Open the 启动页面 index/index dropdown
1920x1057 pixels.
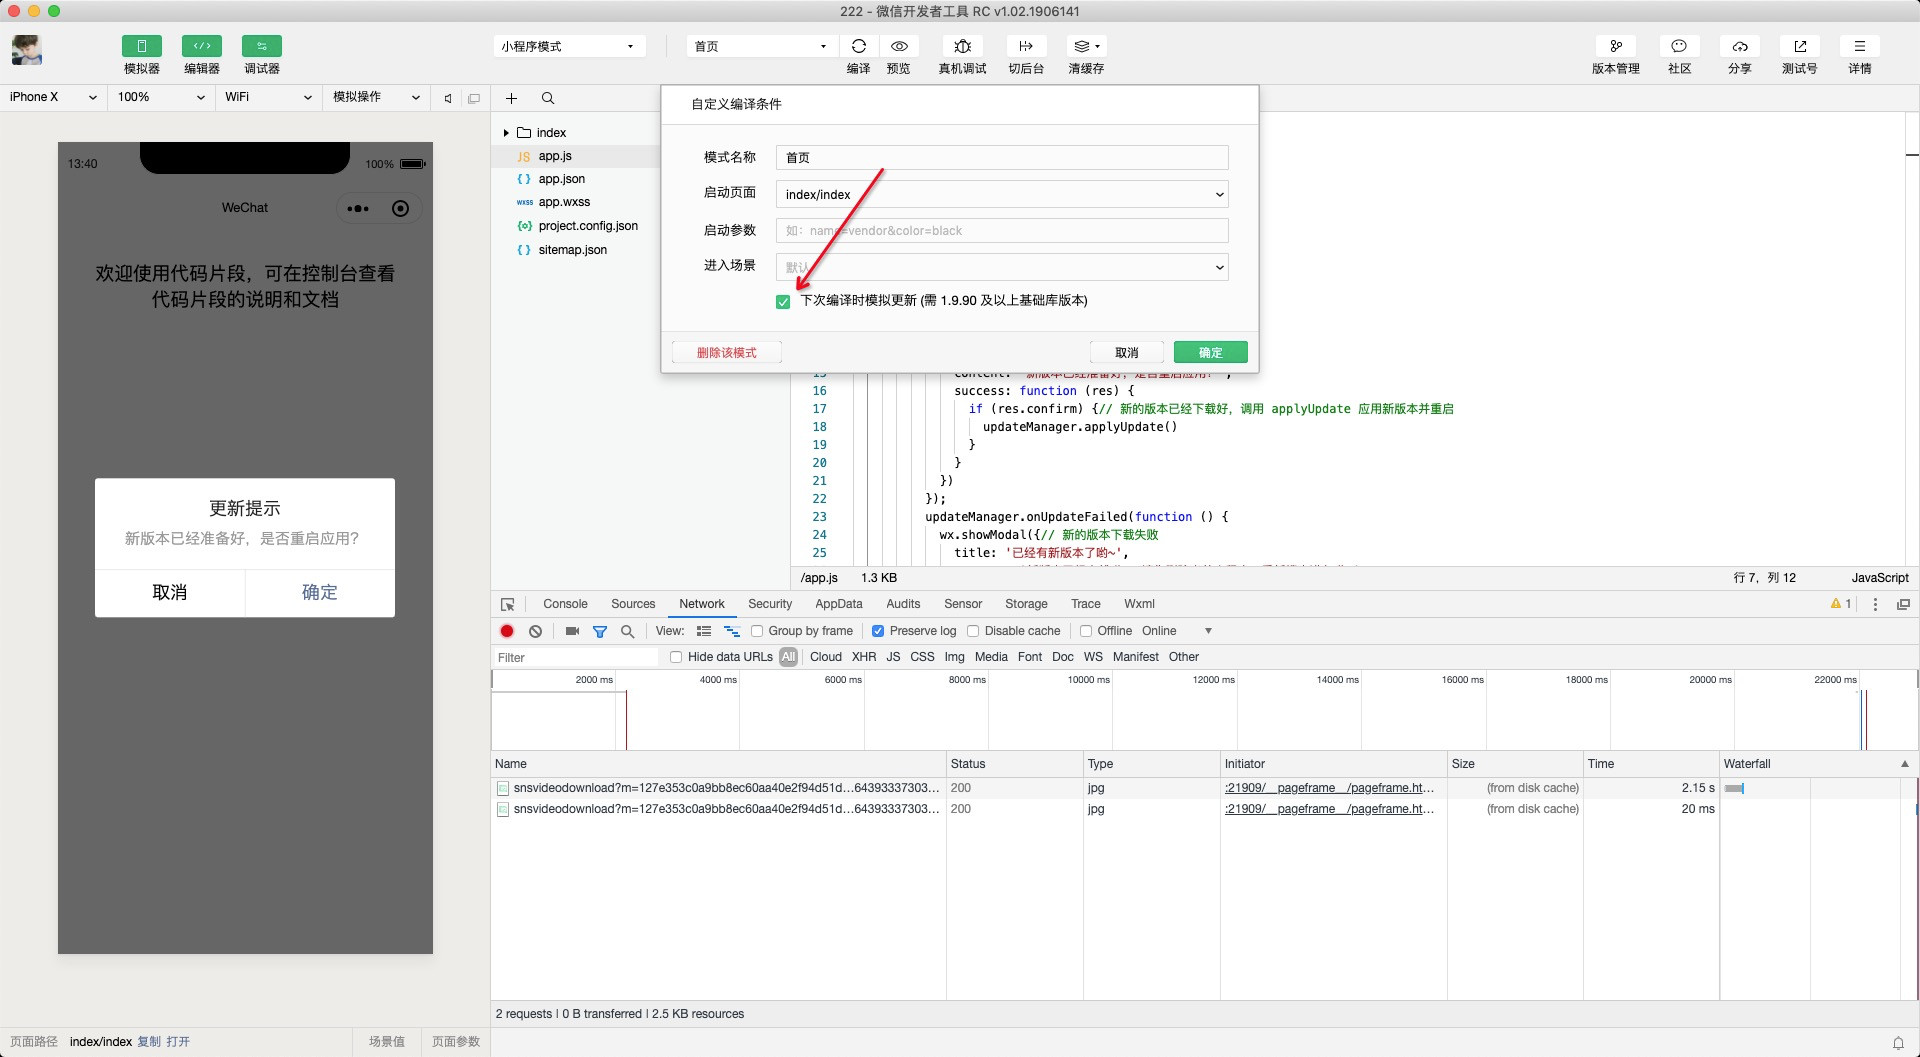pos(1002,194)
